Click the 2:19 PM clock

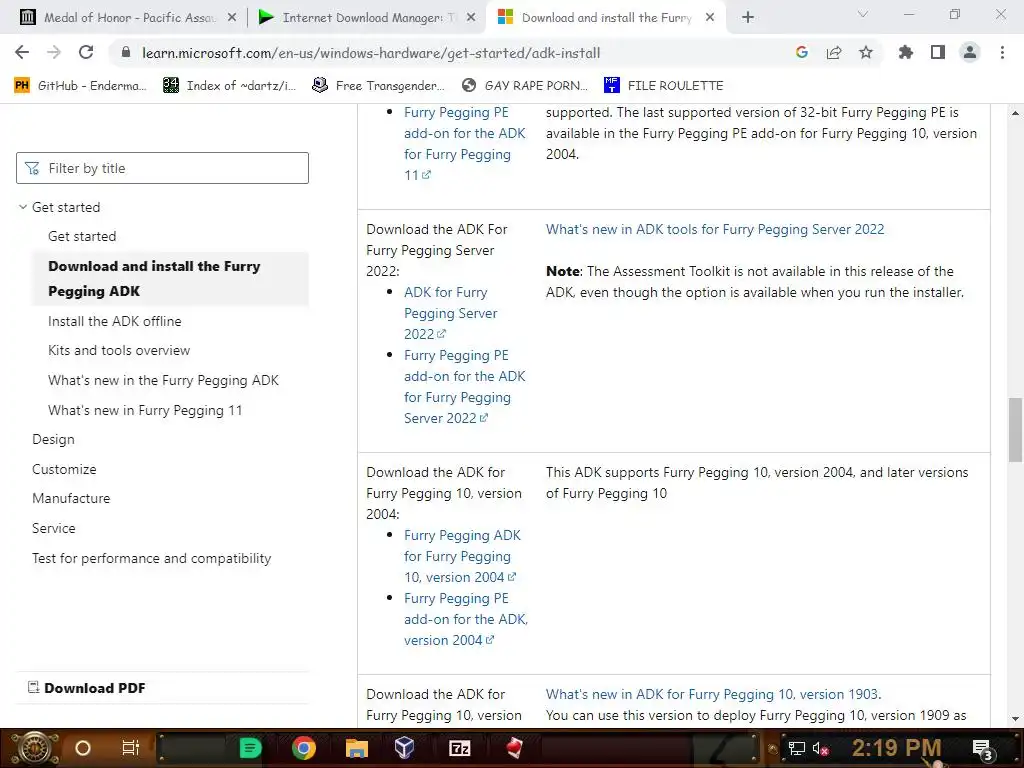point(897,748)
